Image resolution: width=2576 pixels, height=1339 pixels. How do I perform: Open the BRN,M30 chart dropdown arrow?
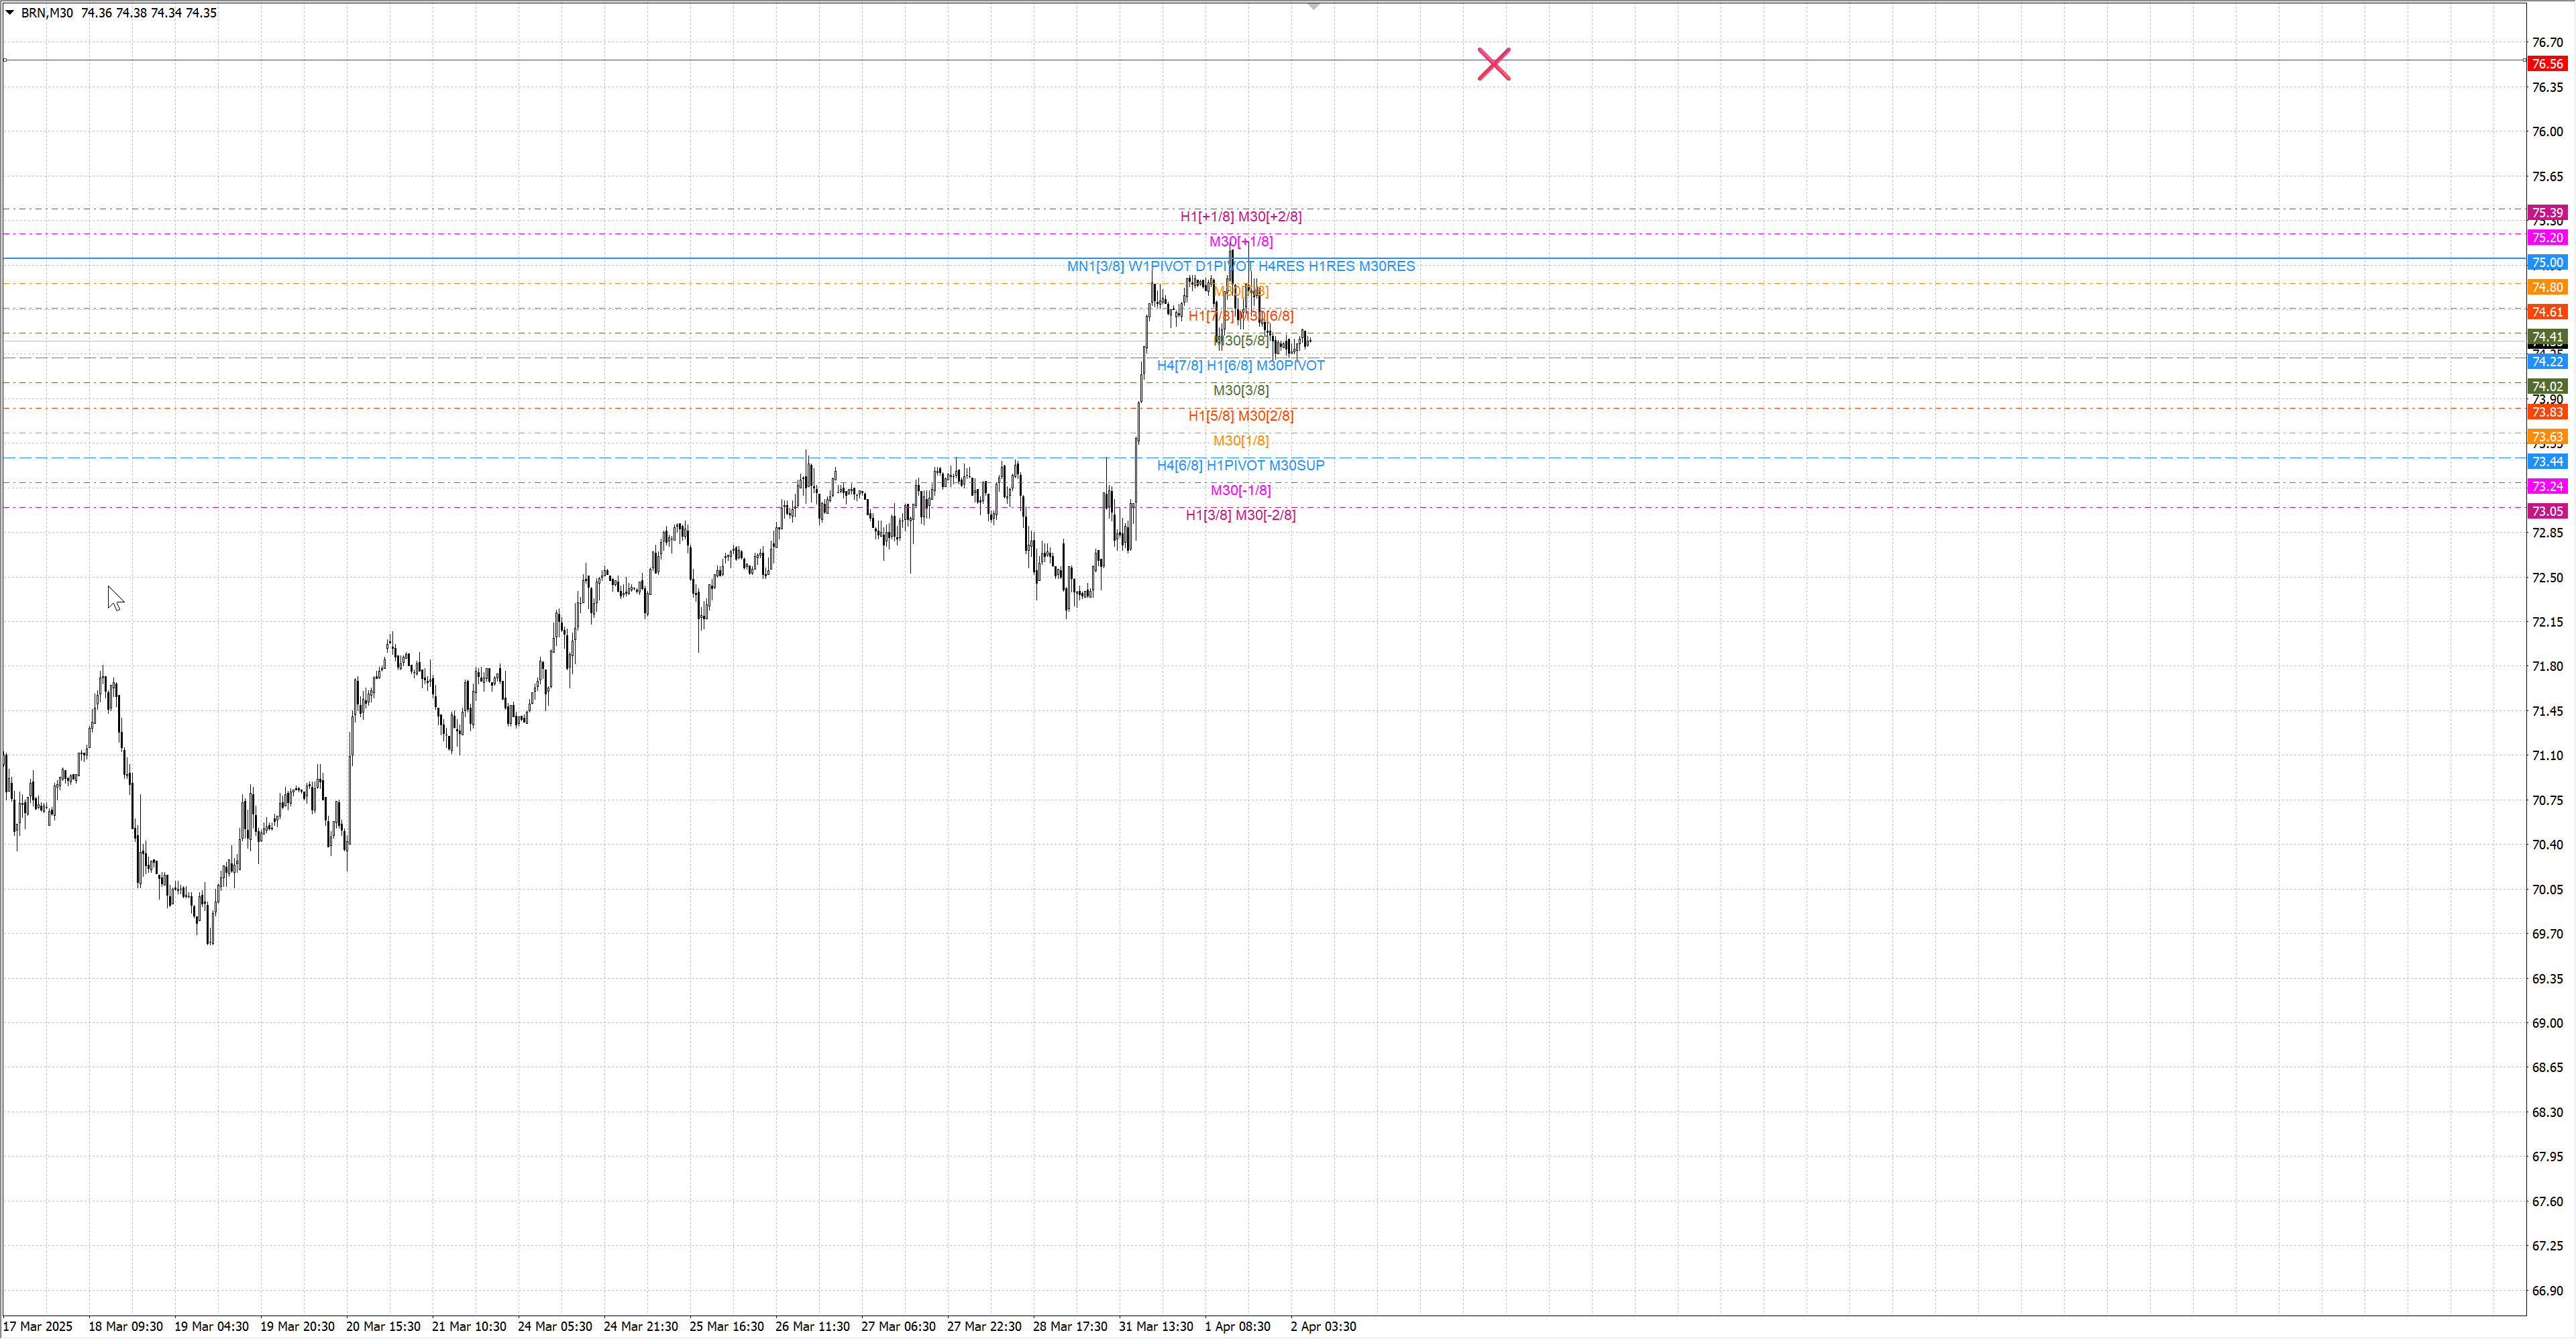click(x=10, y=12)
